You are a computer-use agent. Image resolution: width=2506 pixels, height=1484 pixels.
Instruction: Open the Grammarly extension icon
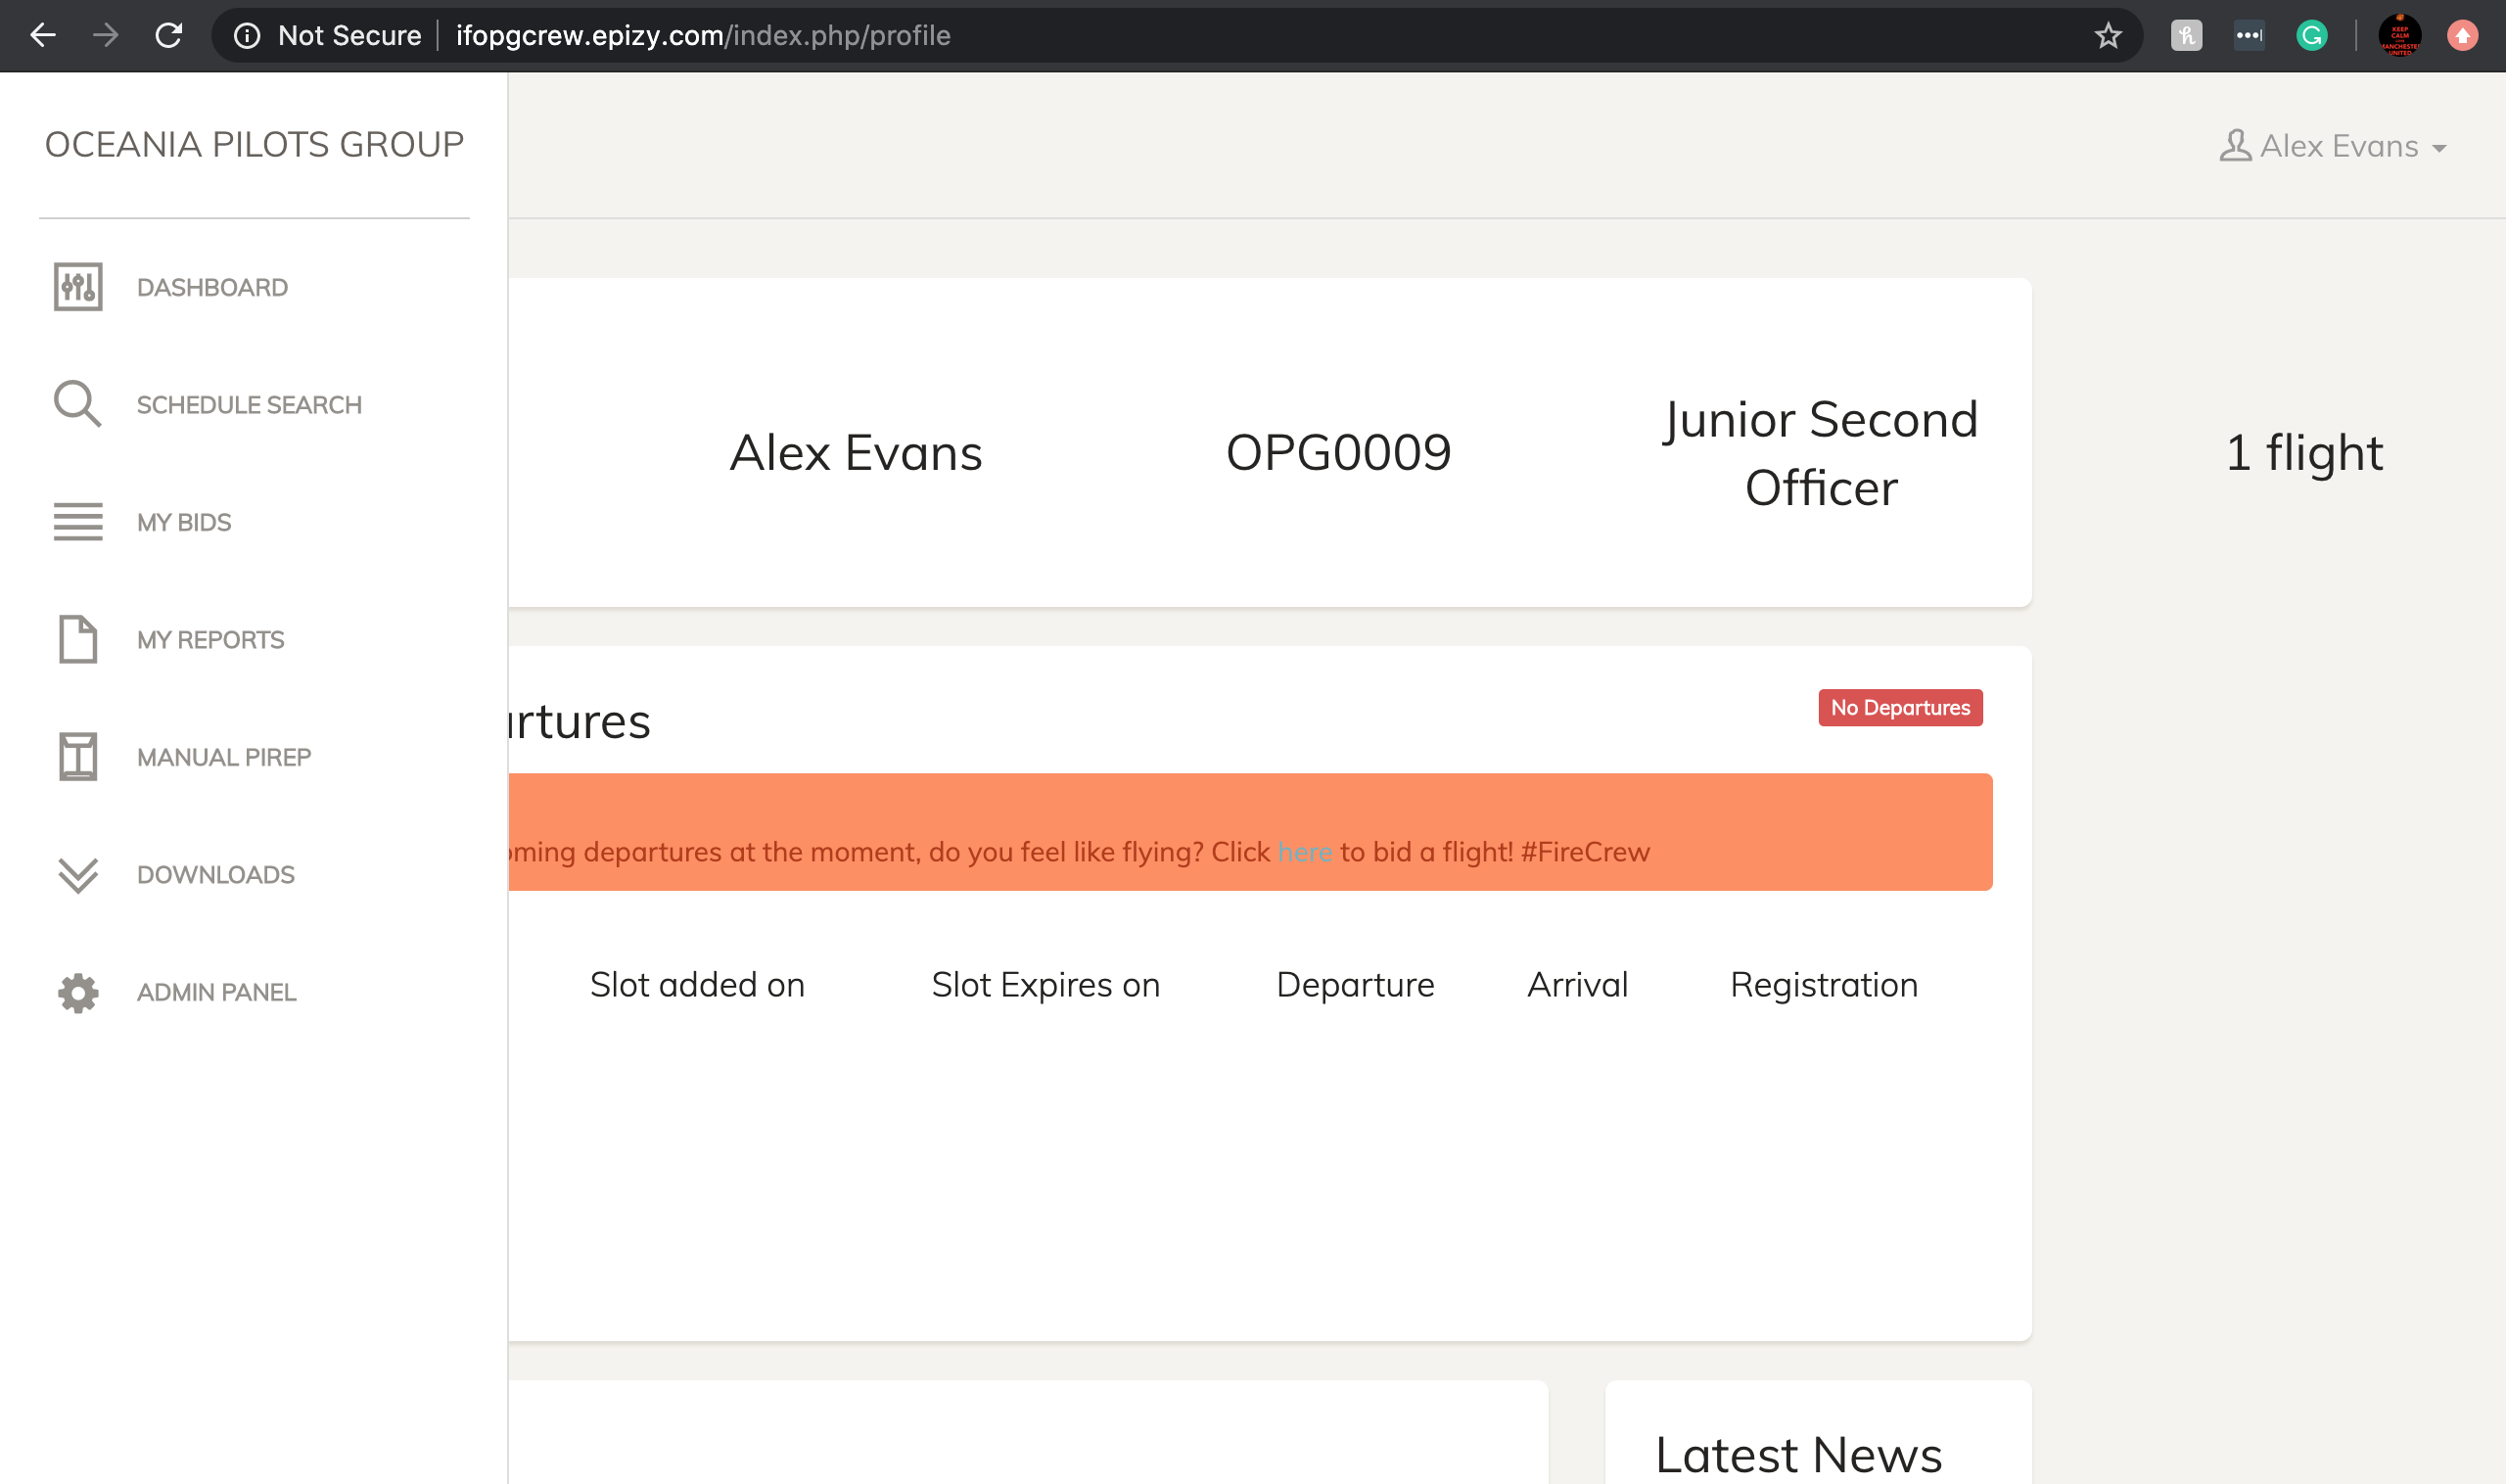pos(2311,36)
